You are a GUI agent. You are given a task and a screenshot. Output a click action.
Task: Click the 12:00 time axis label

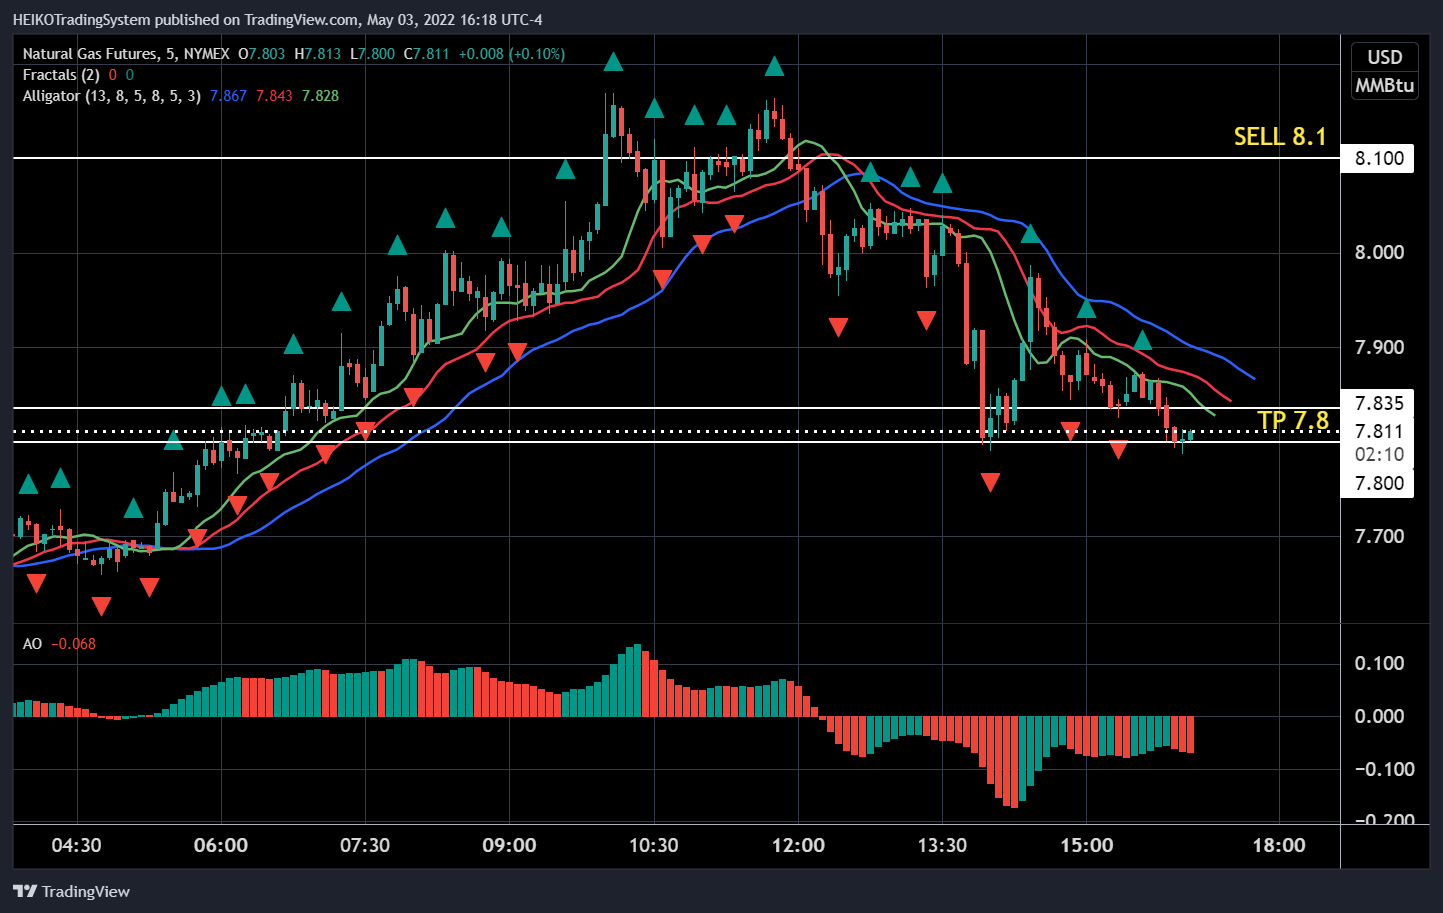coord(798,845)
